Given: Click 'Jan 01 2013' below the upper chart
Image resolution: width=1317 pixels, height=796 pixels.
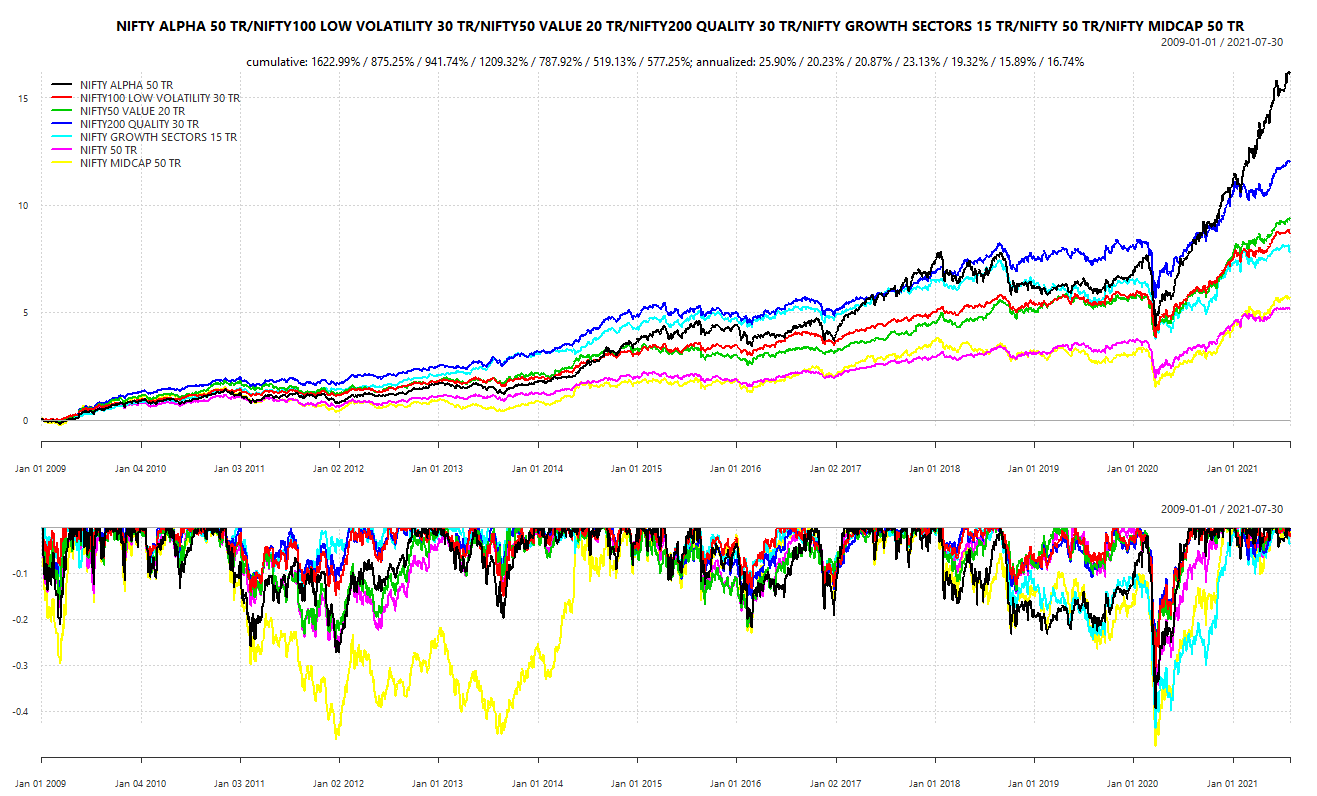Looking at the screenshot, I should (x=438, y=468).
